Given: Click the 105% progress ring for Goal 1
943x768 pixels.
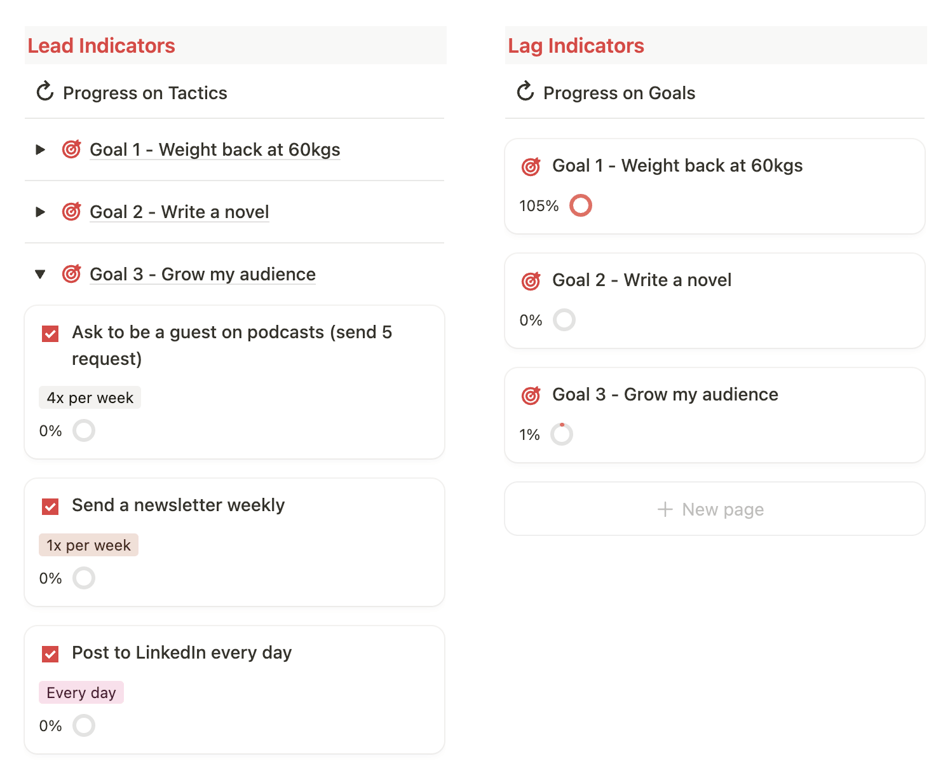Looking at the screenshot, I should [x=581, y=205].
